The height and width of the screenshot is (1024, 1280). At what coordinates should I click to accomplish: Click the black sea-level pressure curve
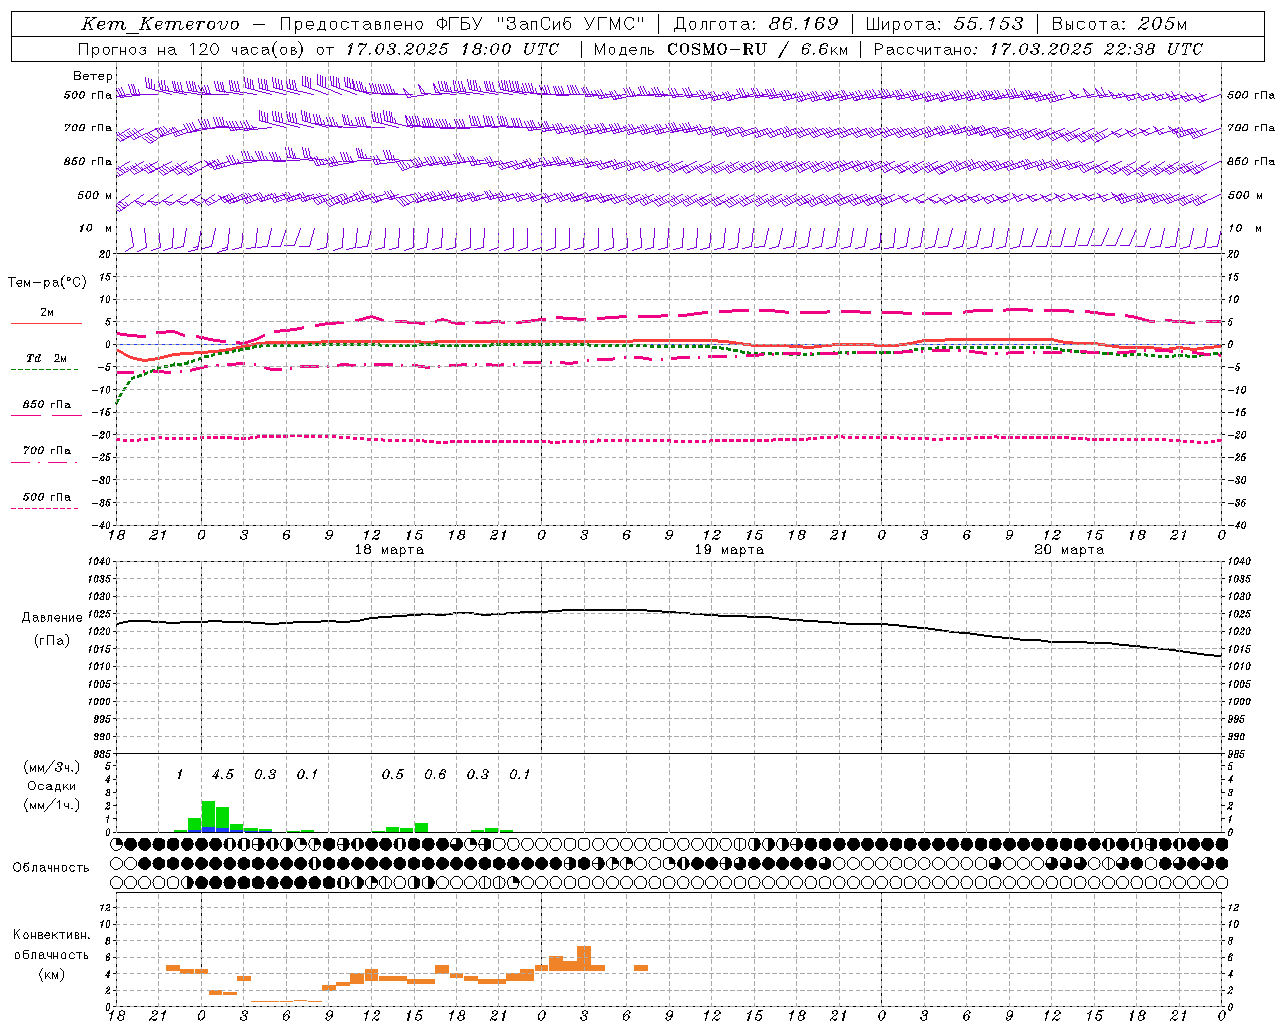[x=670, y=612]
